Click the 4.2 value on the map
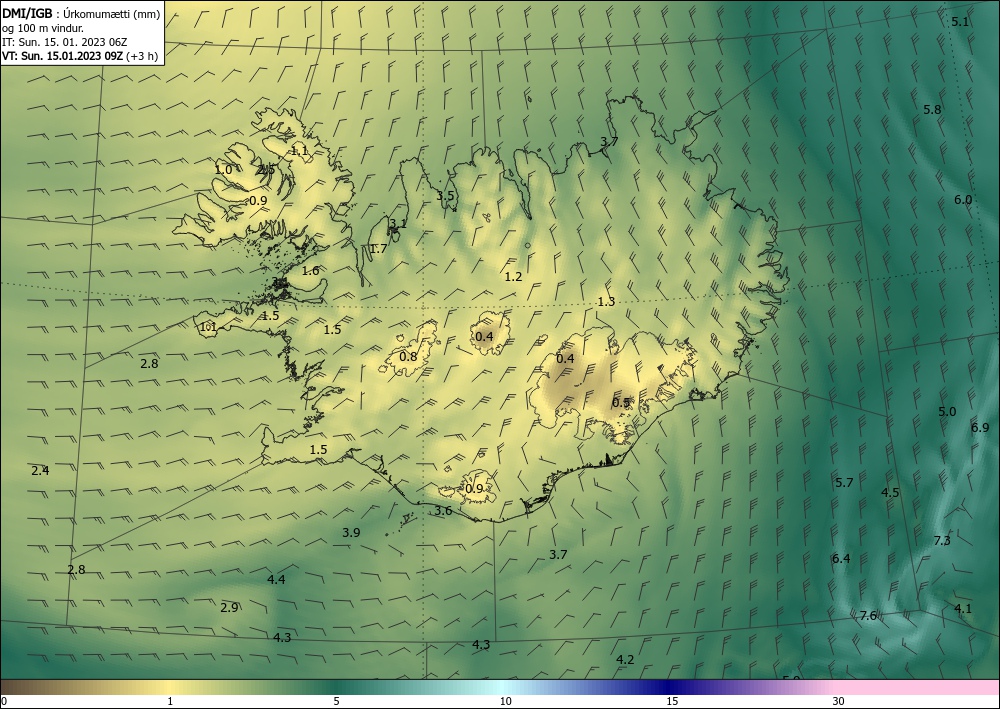The width and height of the screenshot is (1000, 709). pyautogui.click(x=626, y=659)
